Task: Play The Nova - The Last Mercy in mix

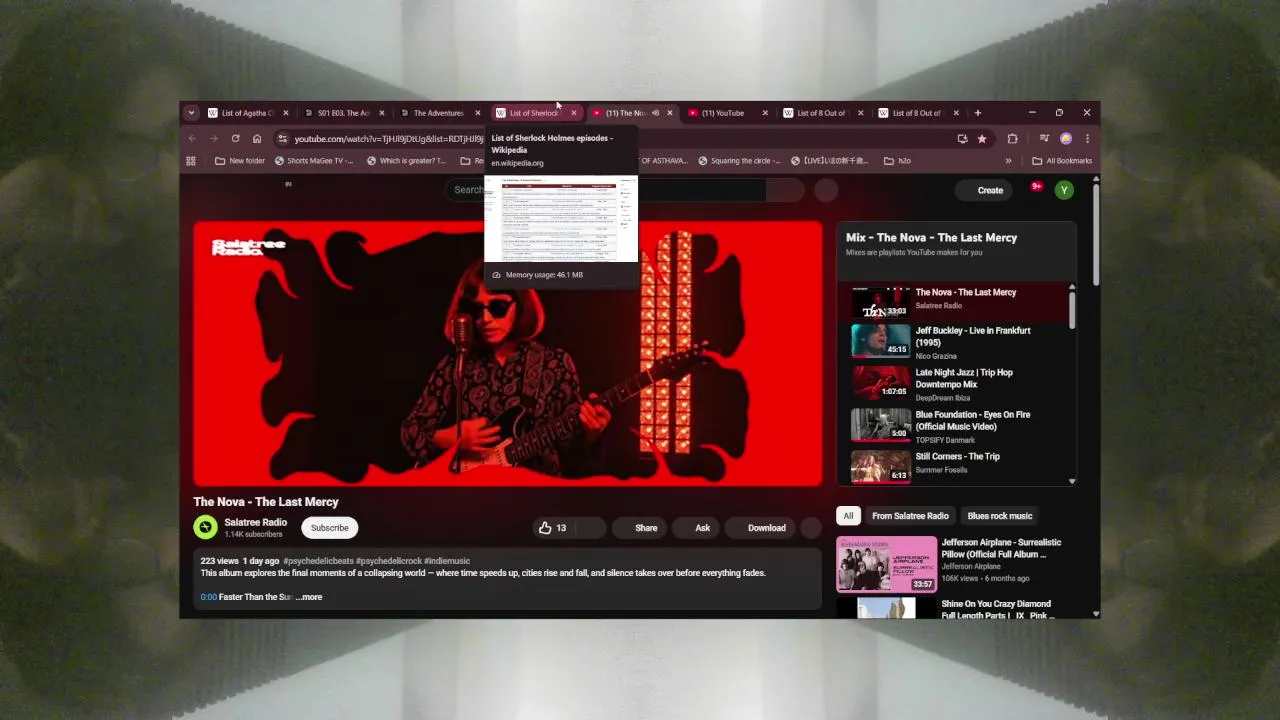Action: click(x=955, y=301)
